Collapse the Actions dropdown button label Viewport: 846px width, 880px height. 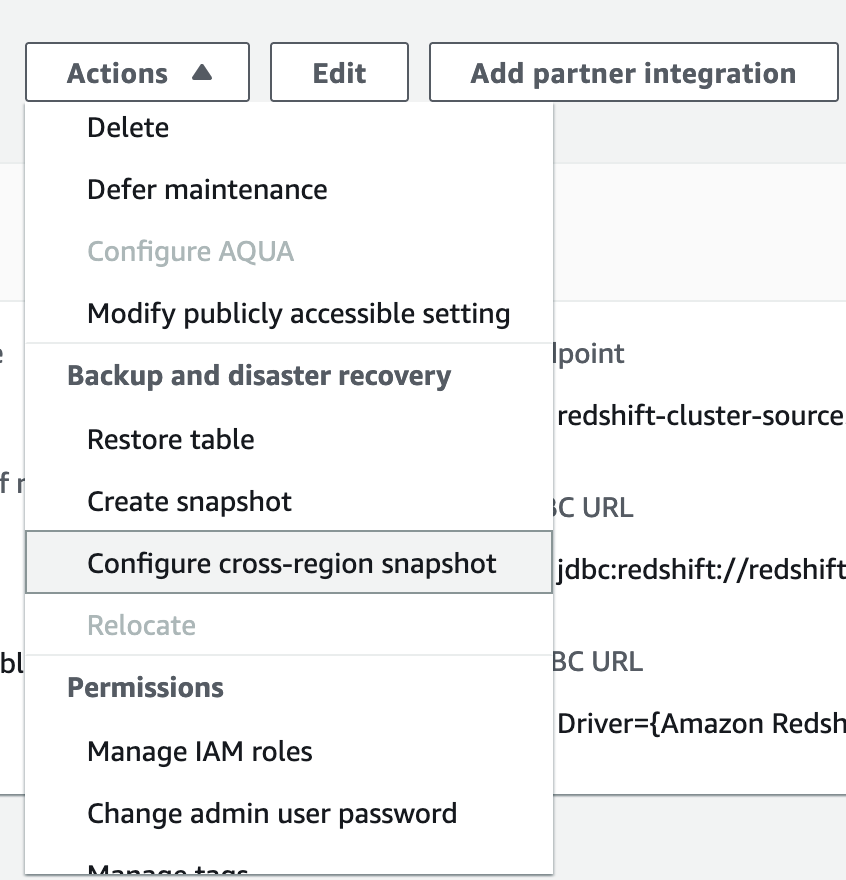118,73
